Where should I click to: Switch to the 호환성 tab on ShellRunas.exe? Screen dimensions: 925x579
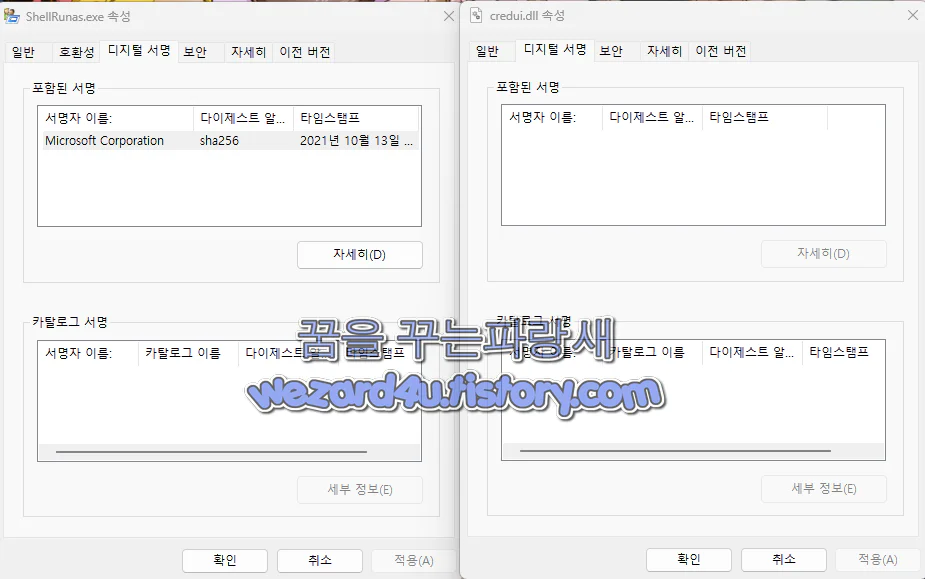point(76,51)
